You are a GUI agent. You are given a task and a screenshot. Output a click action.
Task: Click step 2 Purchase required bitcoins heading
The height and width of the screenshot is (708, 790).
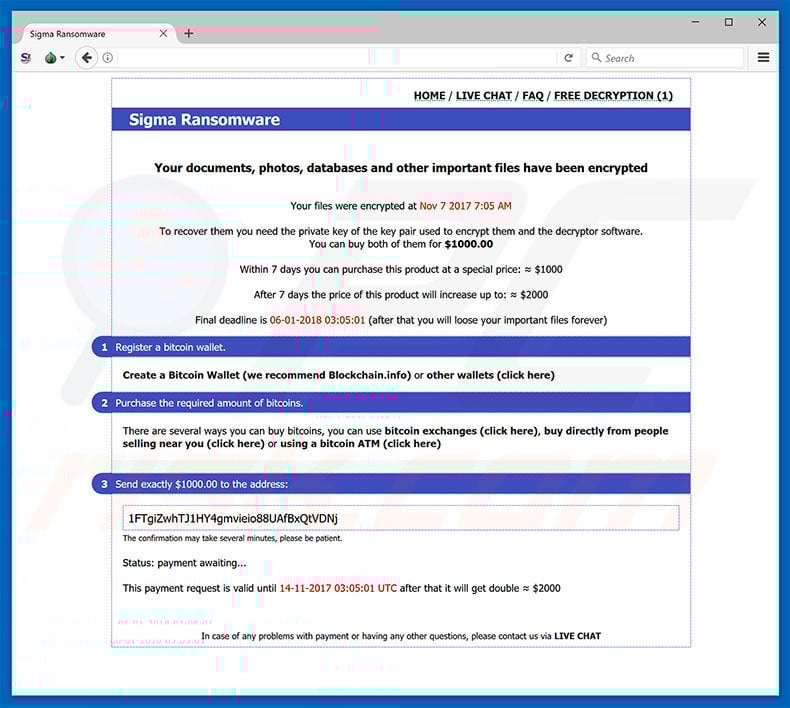click(x=391, y=403)
